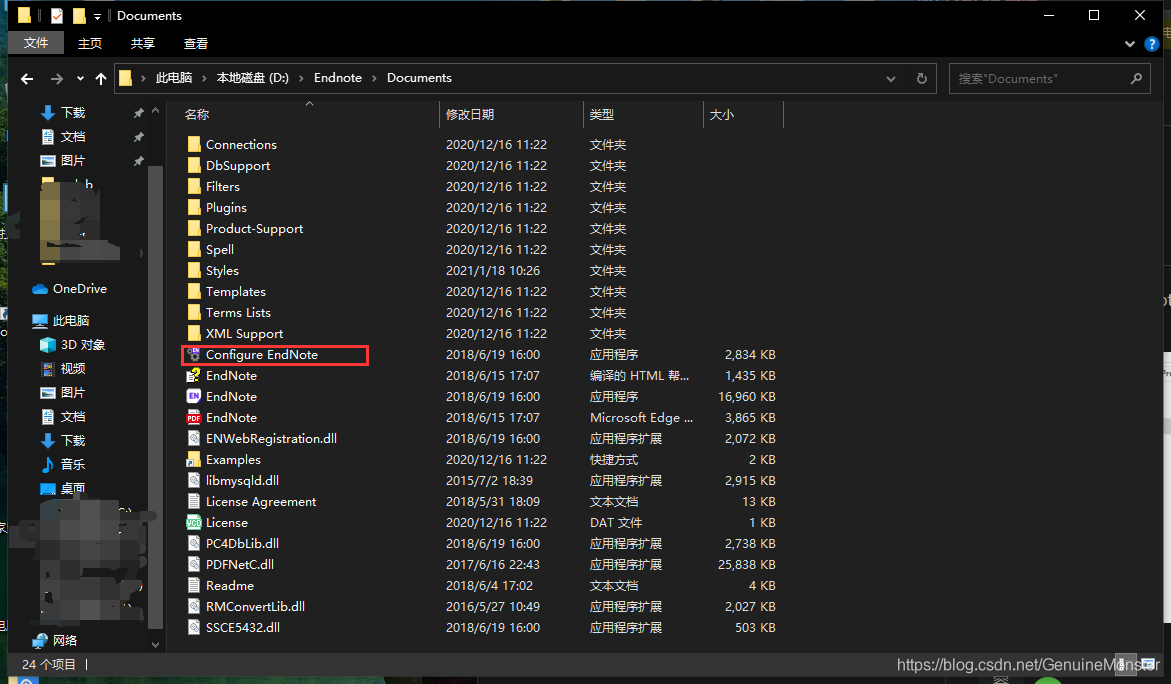Open the Examples shortcut icon
This screenshot has height=684, width=1171.
tap(194, 459)
